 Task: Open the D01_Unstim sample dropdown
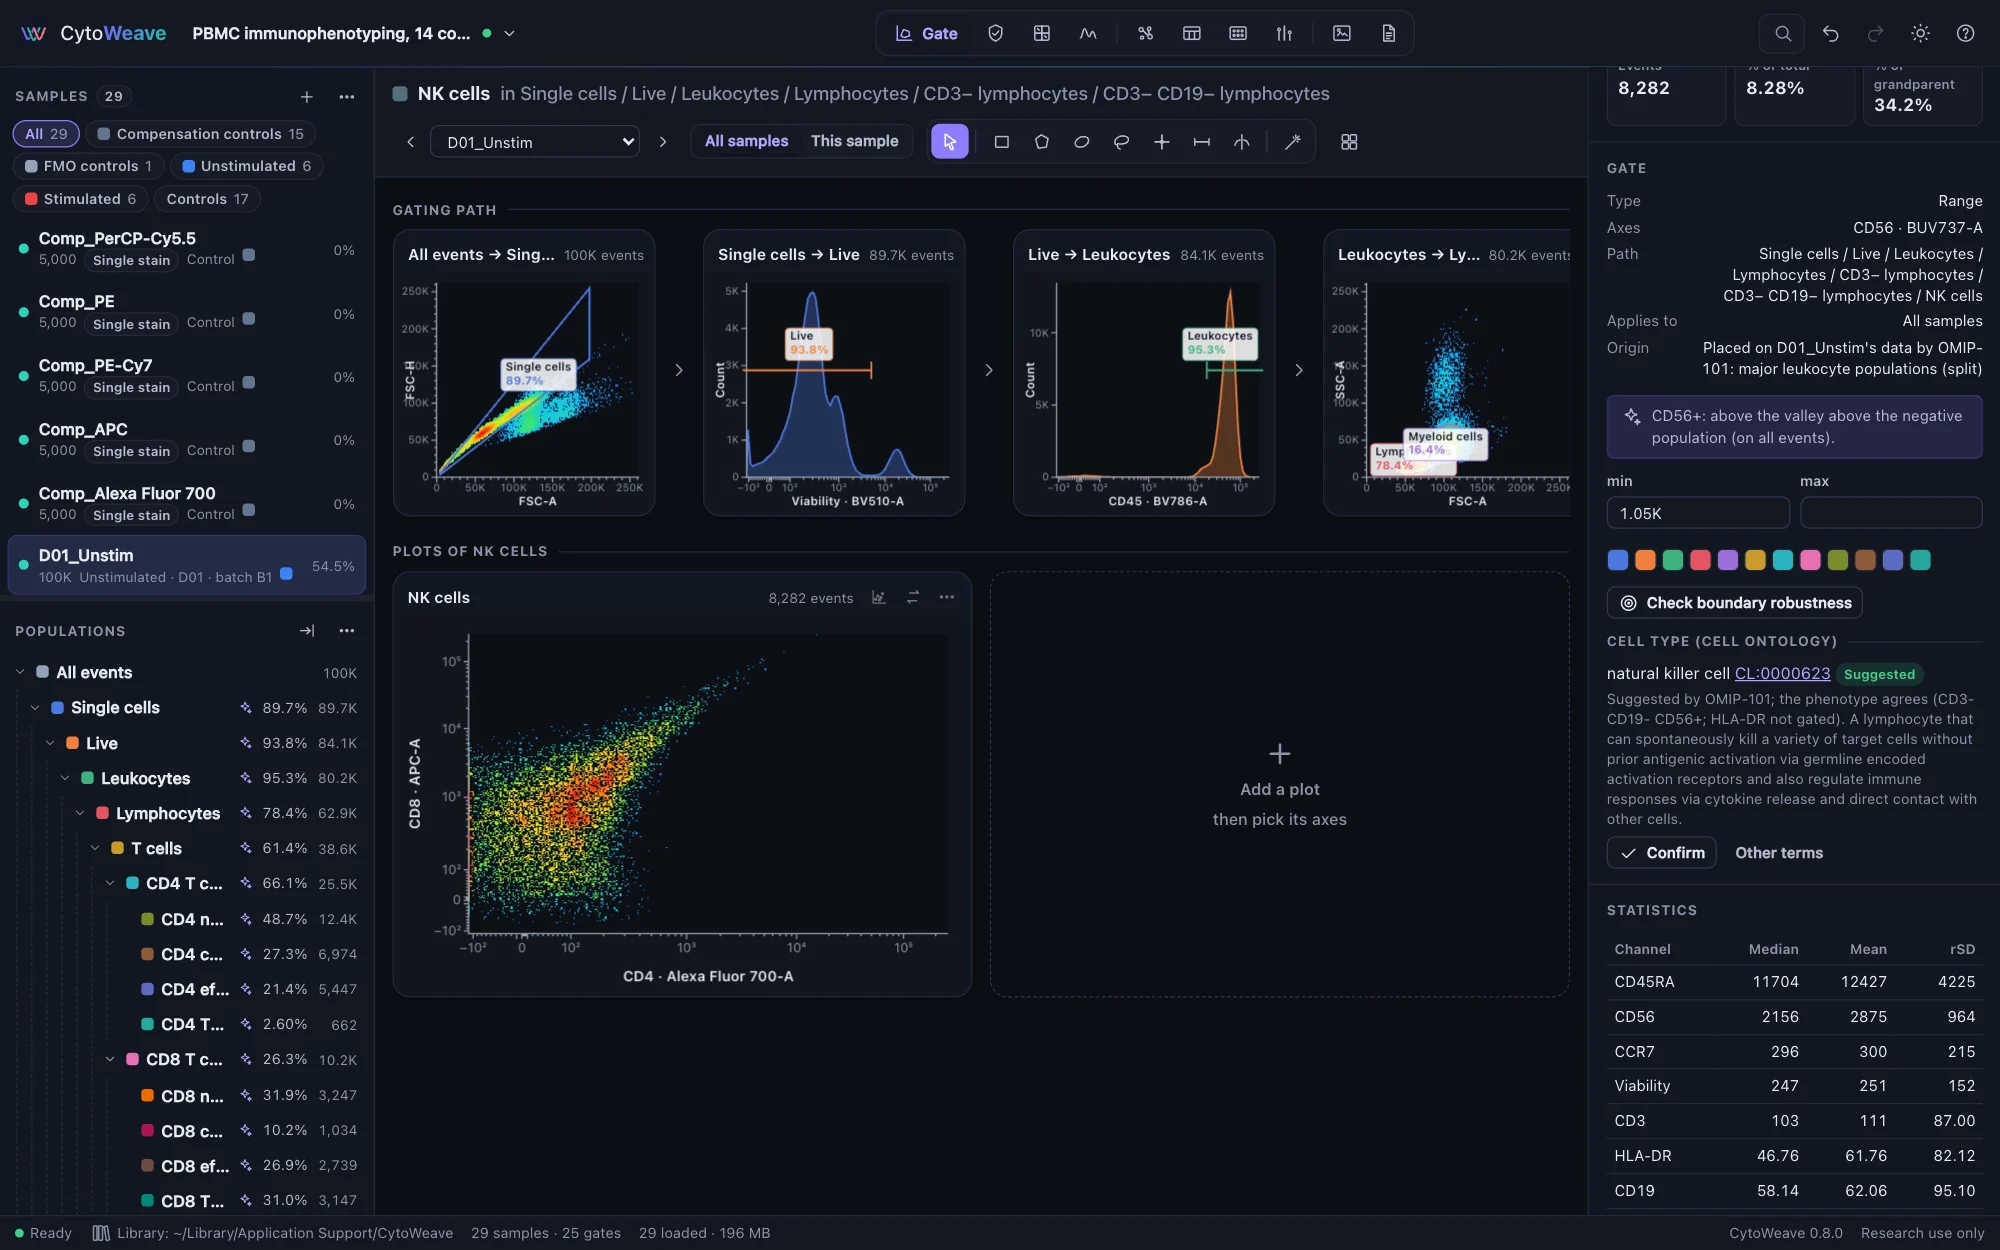click(x=535, y=142)
